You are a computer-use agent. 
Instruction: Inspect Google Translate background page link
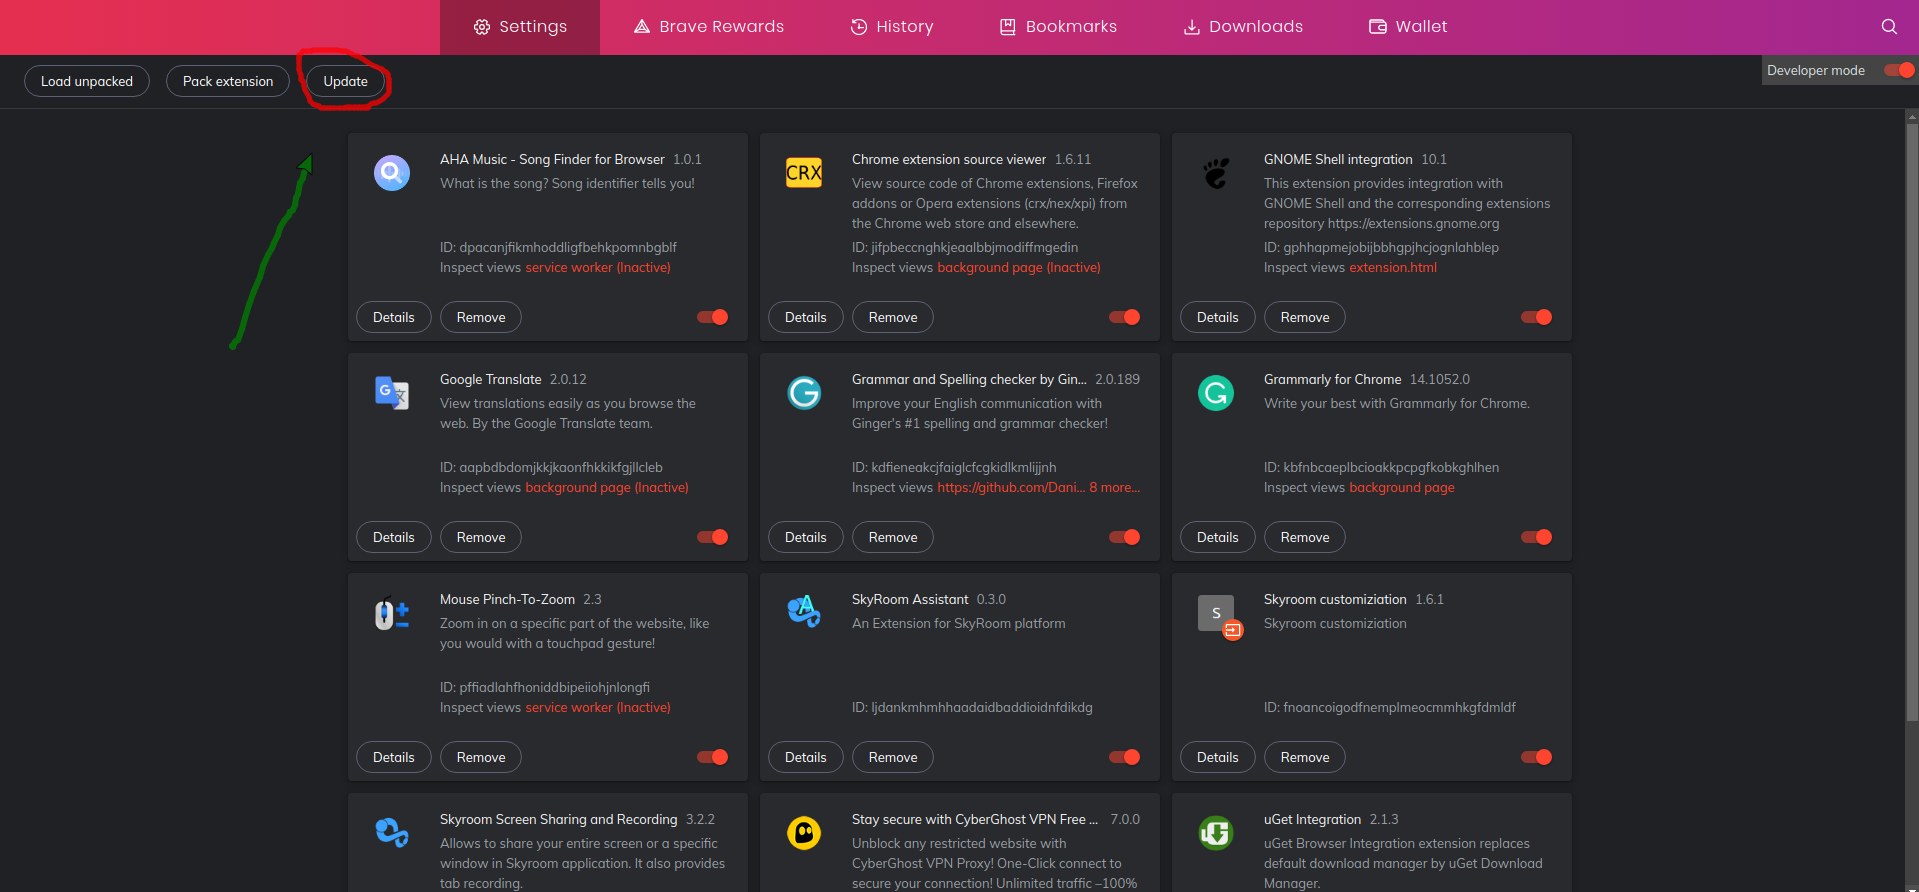tap(607, 488)
